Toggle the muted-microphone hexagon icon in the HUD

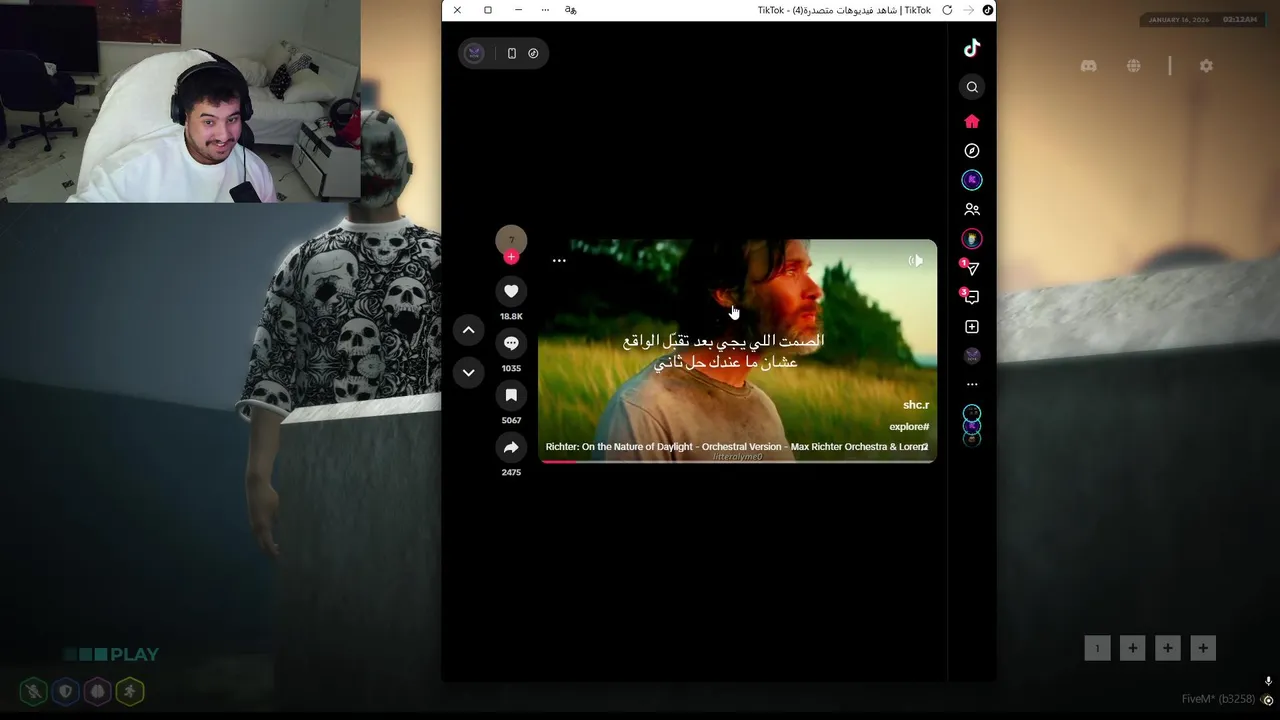(x=33, y=691)
